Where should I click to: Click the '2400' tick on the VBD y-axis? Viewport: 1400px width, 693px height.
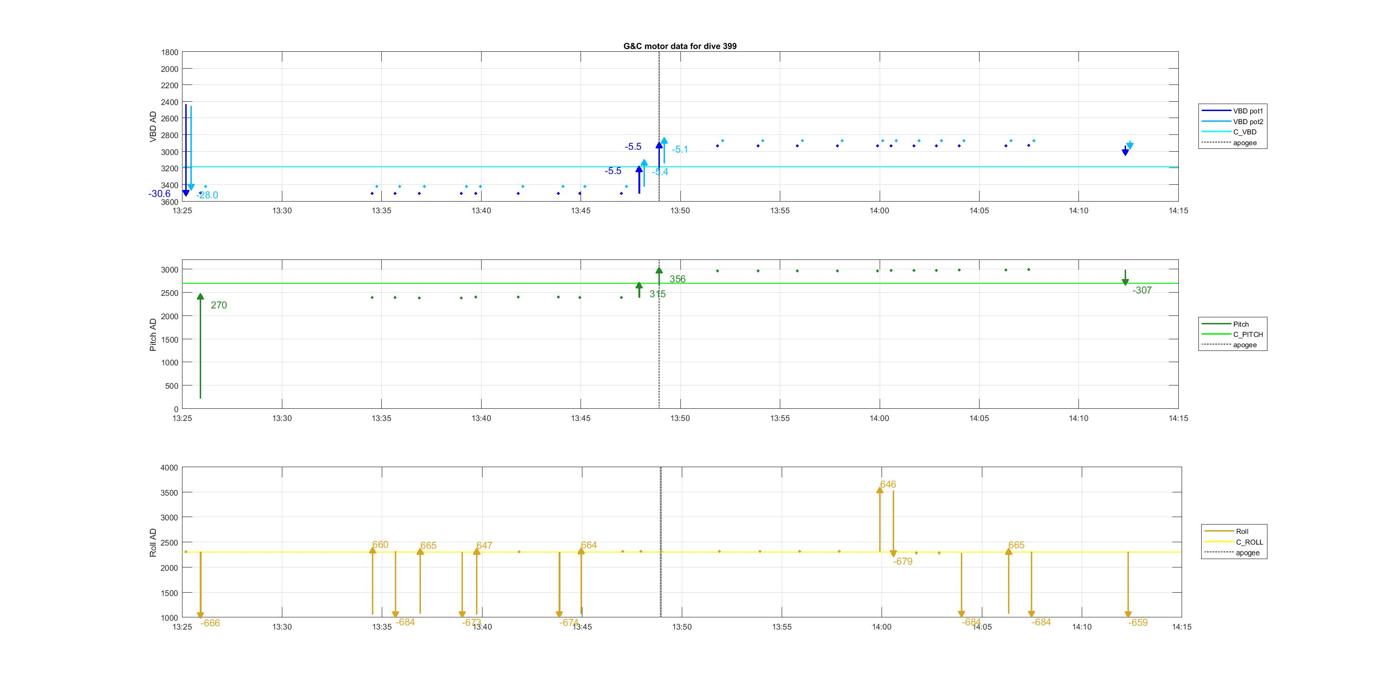tap(170, 102)
